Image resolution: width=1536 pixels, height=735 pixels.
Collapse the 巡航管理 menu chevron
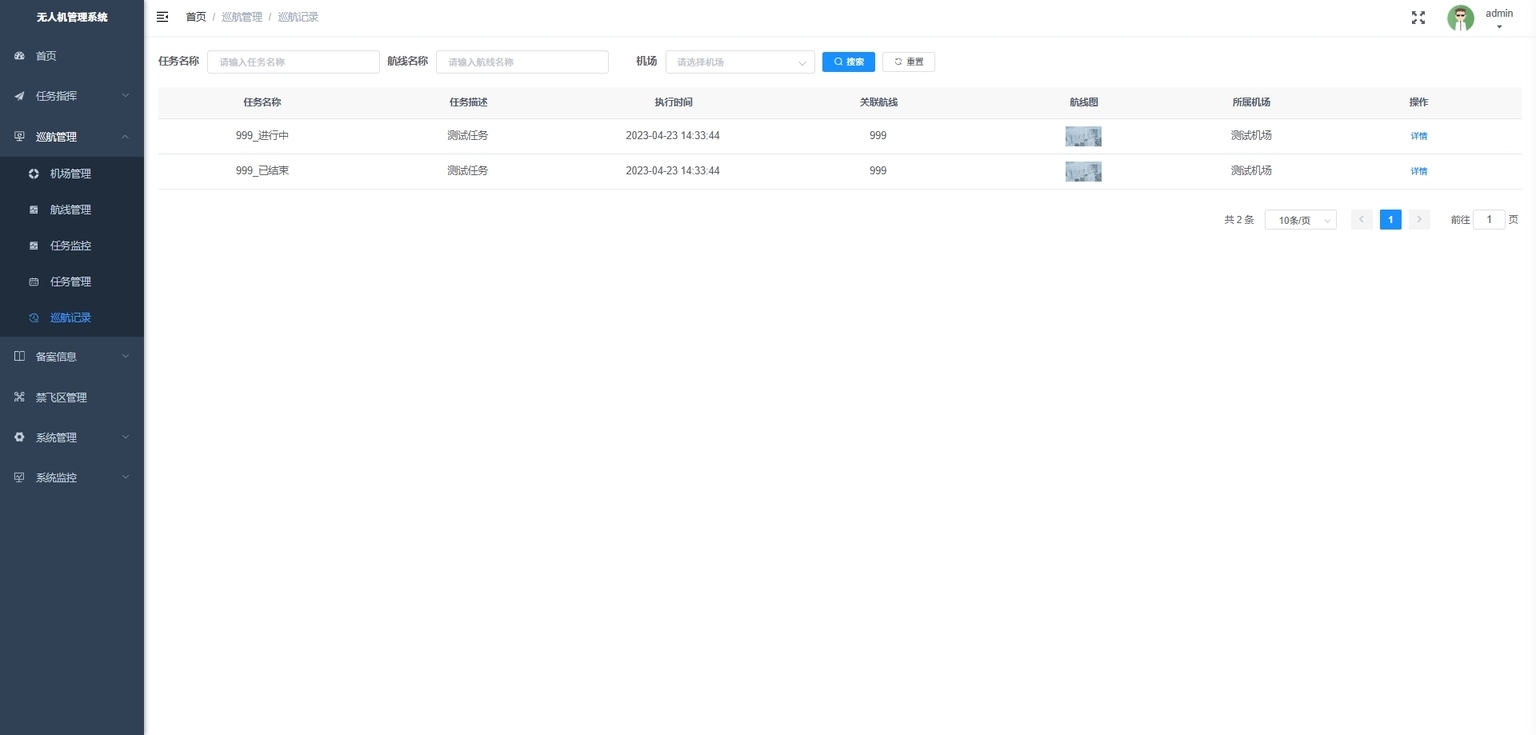125,137
